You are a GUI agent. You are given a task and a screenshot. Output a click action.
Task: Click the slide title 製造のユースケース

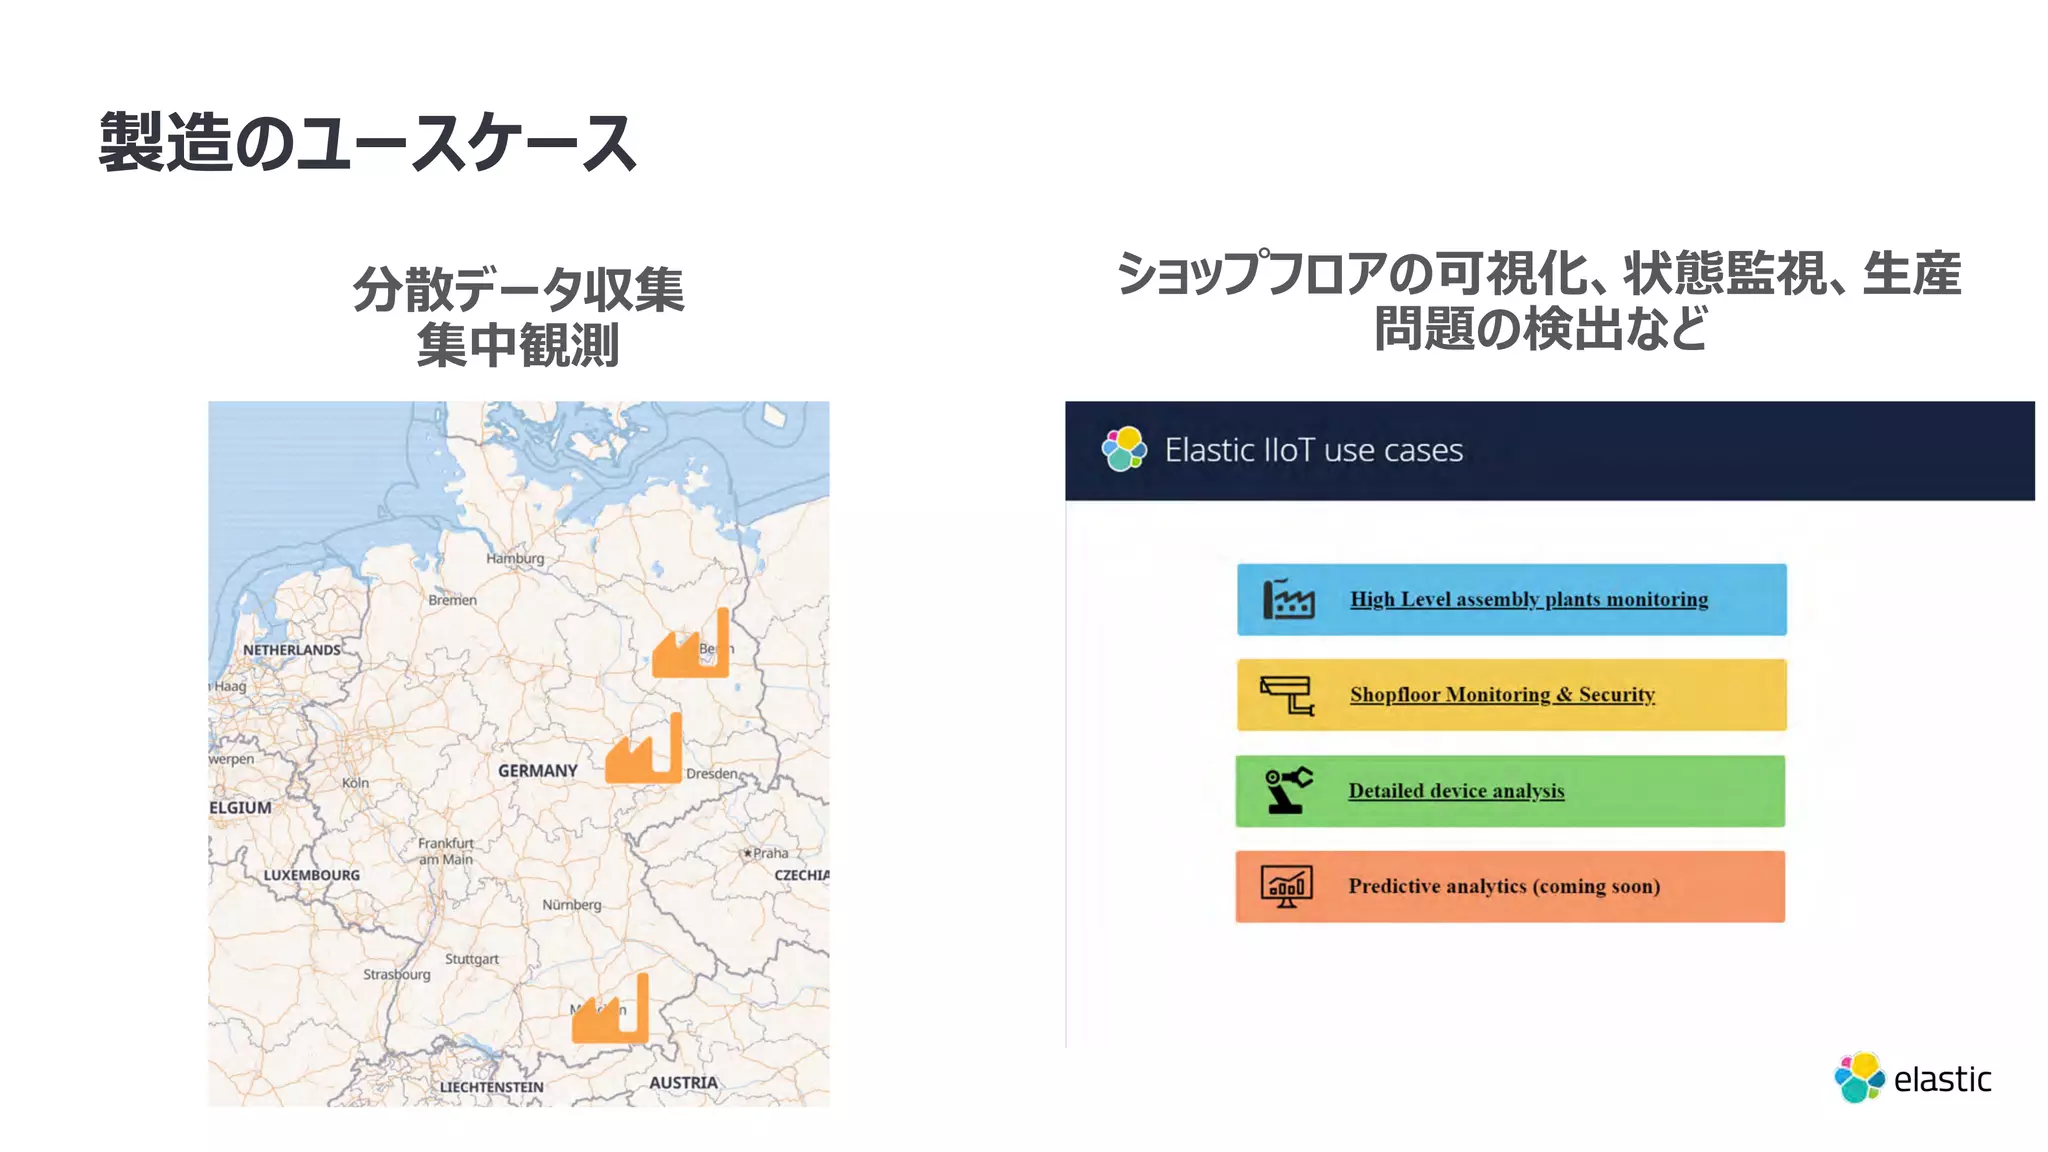(x=367, y=142)
